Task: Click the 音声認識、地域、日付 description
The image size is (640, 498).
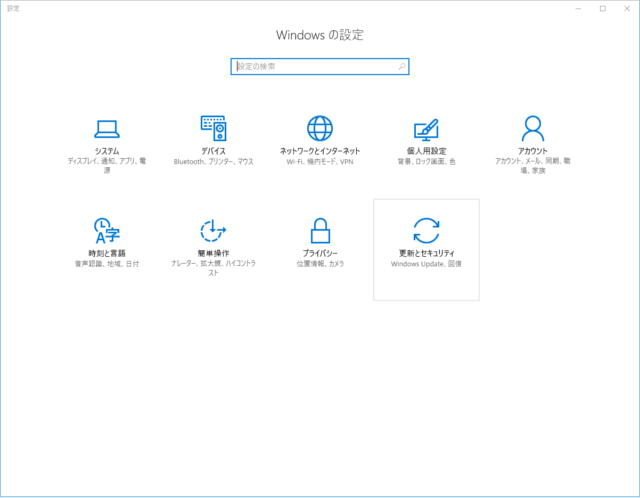Action: 107,264
